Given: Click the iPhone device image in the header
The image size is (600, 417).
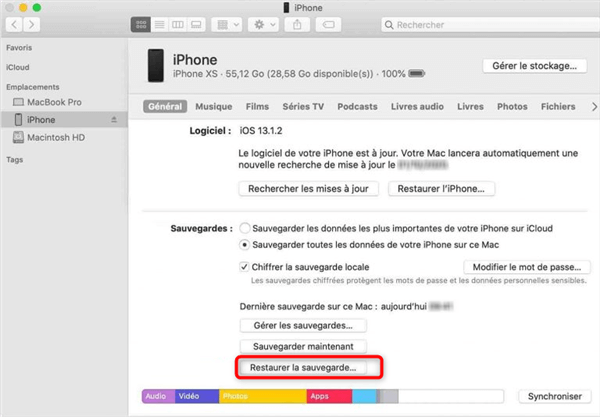Looking at the screenshot, I should point(156,65).
